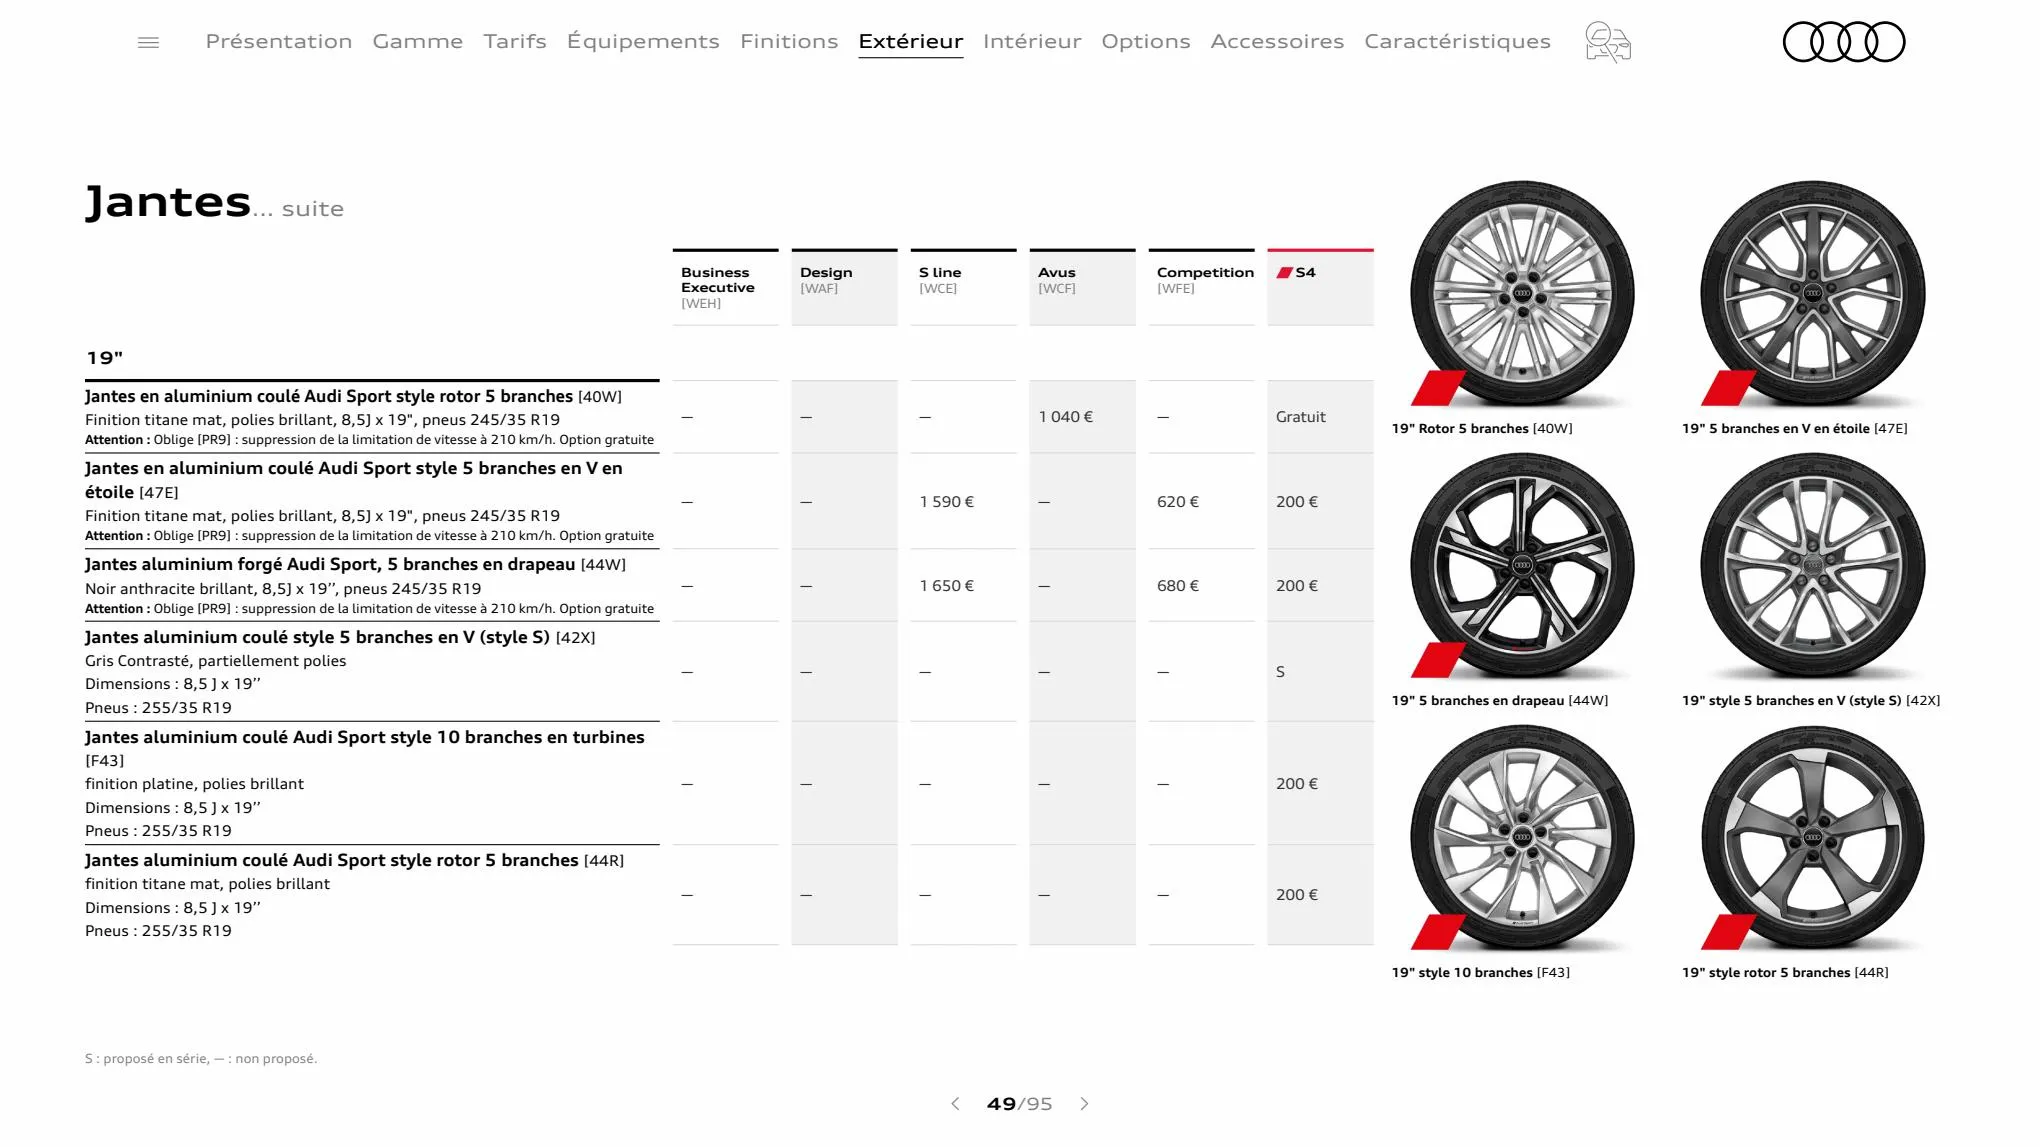Click caption 19" style 10 branches [F43]
The height and width of the screenshot is (1147, 2040).
click(x=1481, y=972)
